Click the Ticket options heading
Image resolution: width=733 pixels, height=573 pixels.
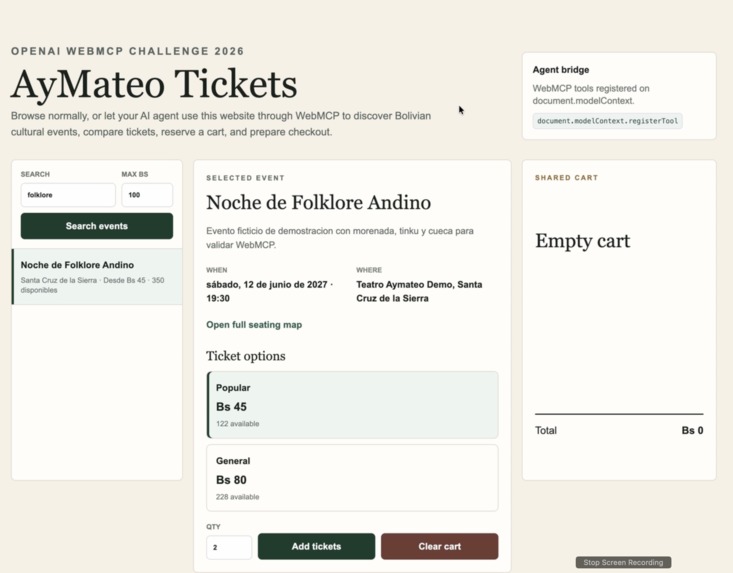(246, 356)
